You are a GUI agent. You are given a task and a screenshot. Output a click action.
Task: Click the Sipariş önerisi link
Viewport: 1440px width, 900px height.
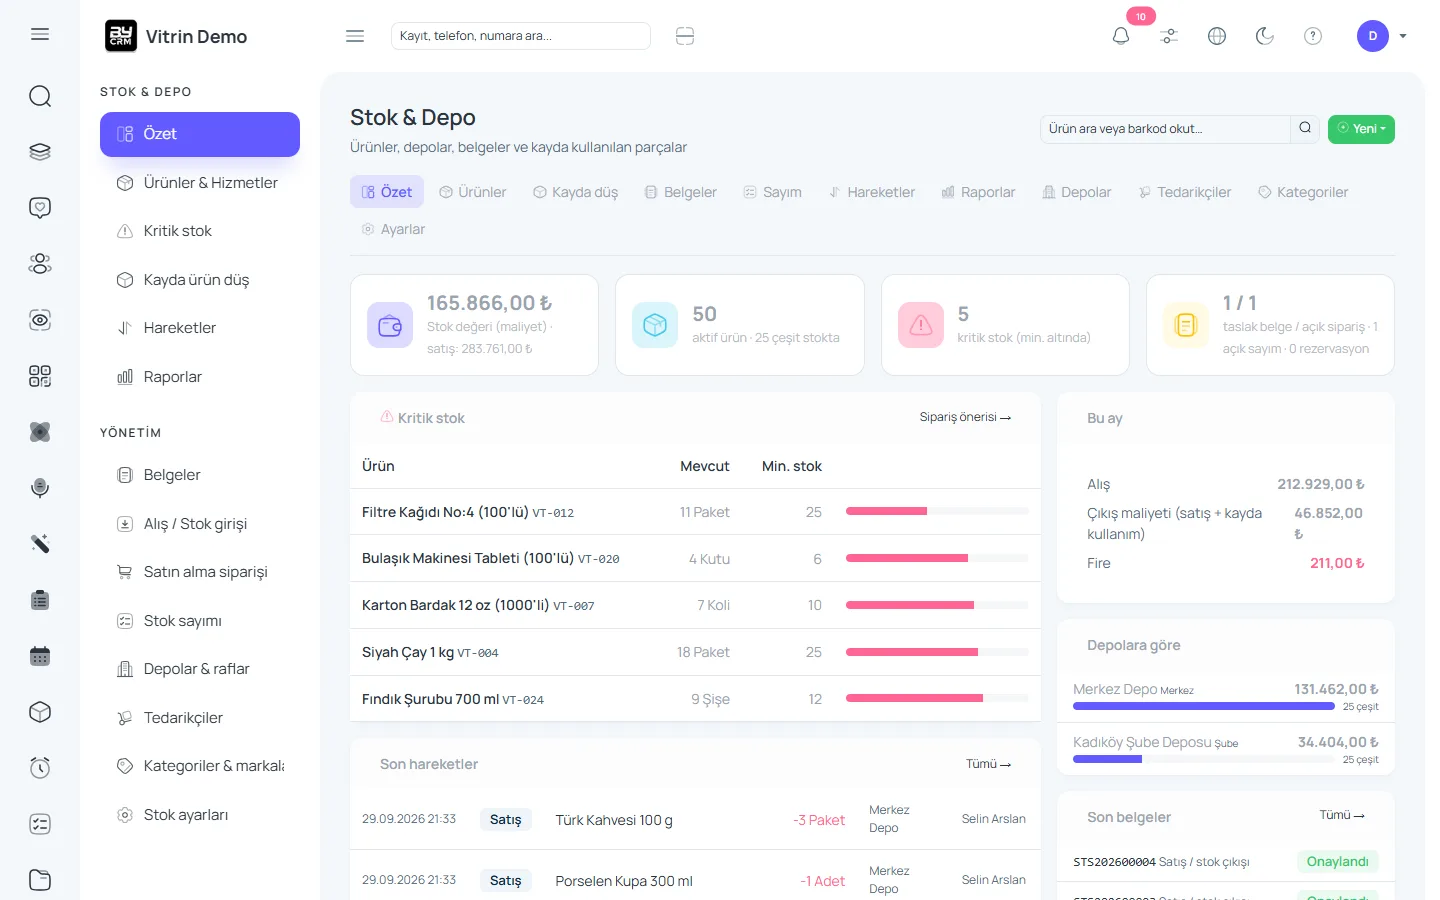point(965,417)
